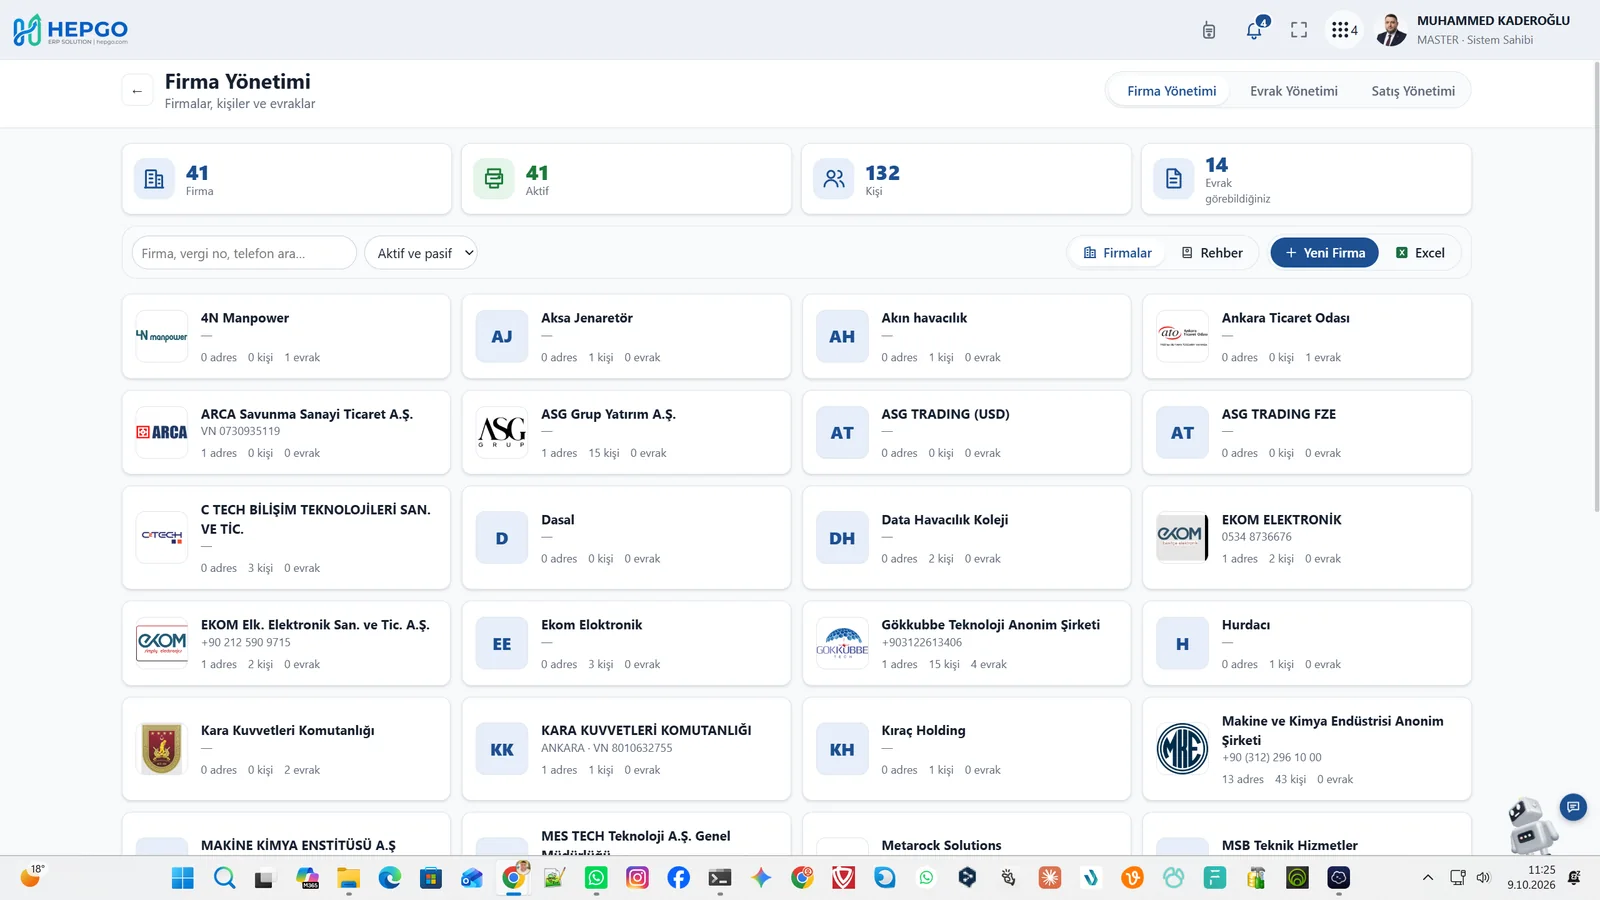
Task: Open the ASG Grup Yatırım A.Ş. card
Action: pyautogui.click(x=626, y=432)
